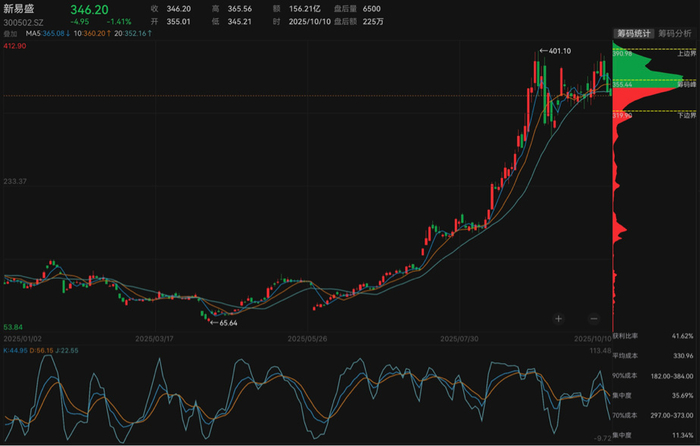The height and width of the screenshot is (446, 700).
Task: Click the current price 346.20
Action: coord(89,9)
